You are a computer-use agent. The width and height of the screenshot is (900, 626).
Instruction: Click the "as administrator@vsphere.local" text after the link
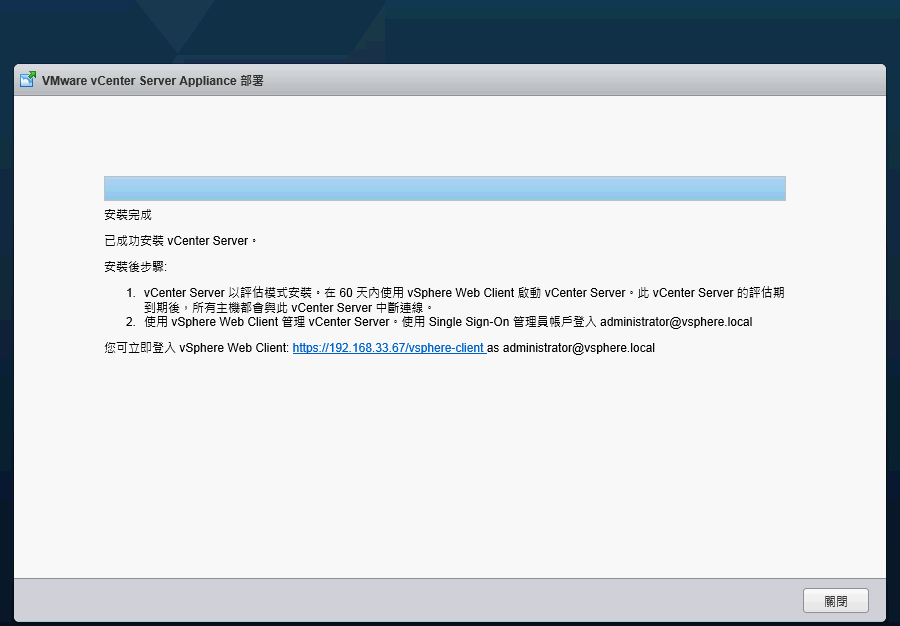click(x=571, y=348)
